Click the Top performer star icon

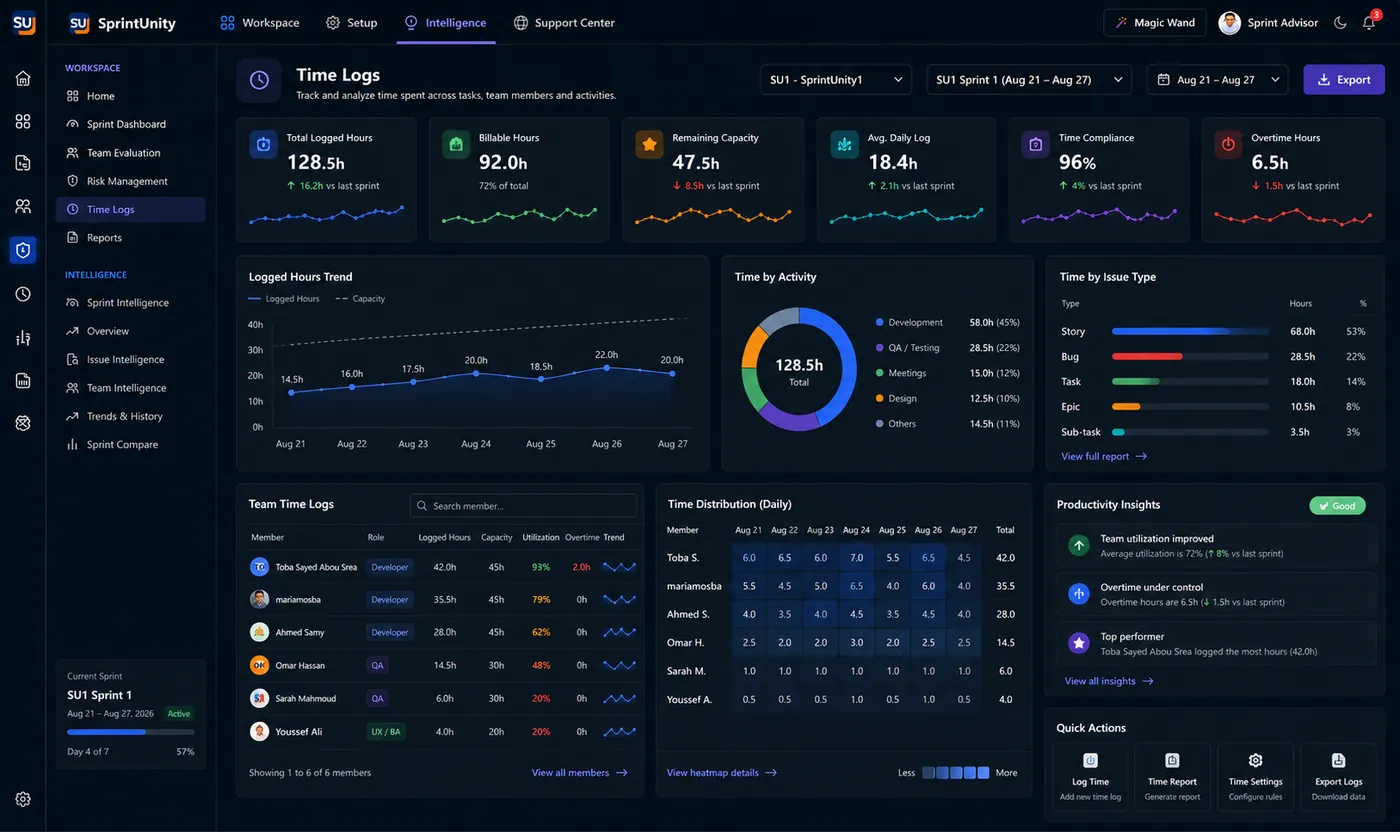click(1079, 643)
